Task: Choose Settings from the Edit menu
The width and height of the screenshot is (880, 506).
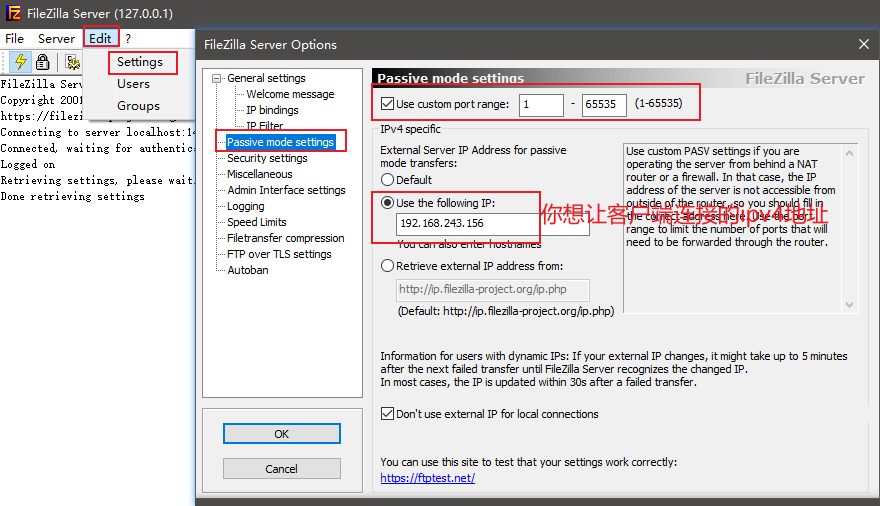Action: coord(140,62)
